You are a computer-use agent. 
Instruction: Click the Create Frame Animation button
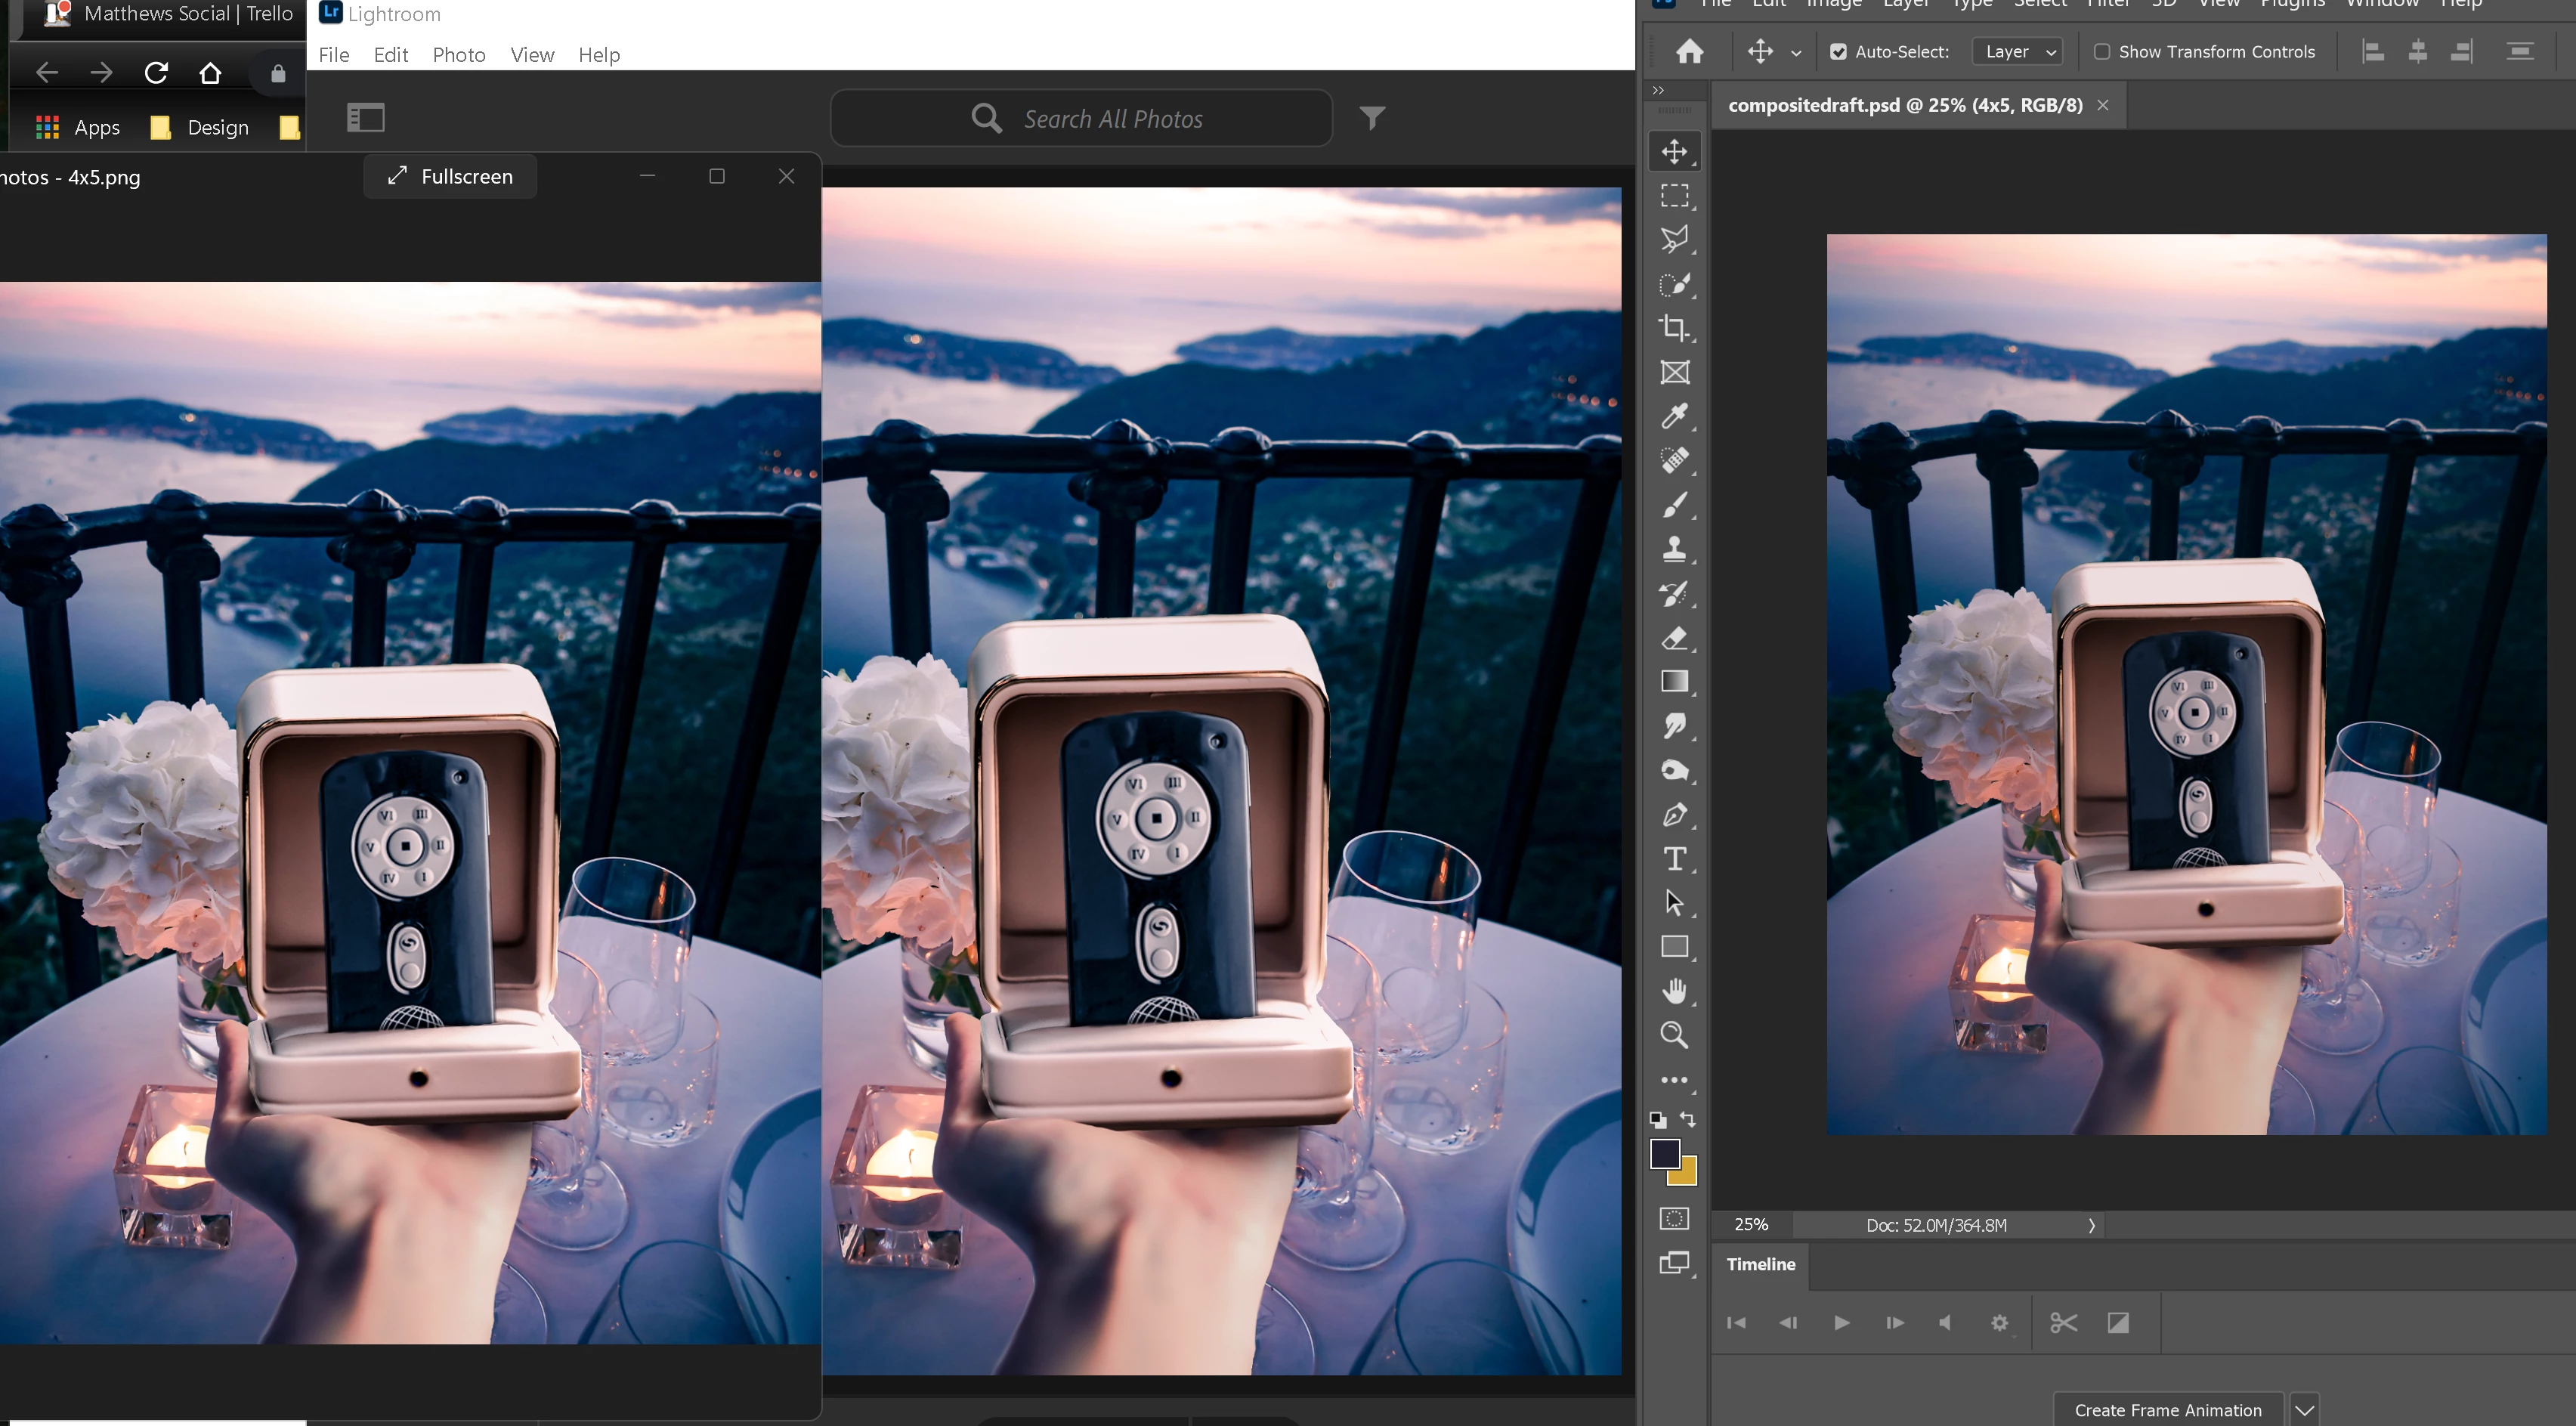coord(2167,1410)
